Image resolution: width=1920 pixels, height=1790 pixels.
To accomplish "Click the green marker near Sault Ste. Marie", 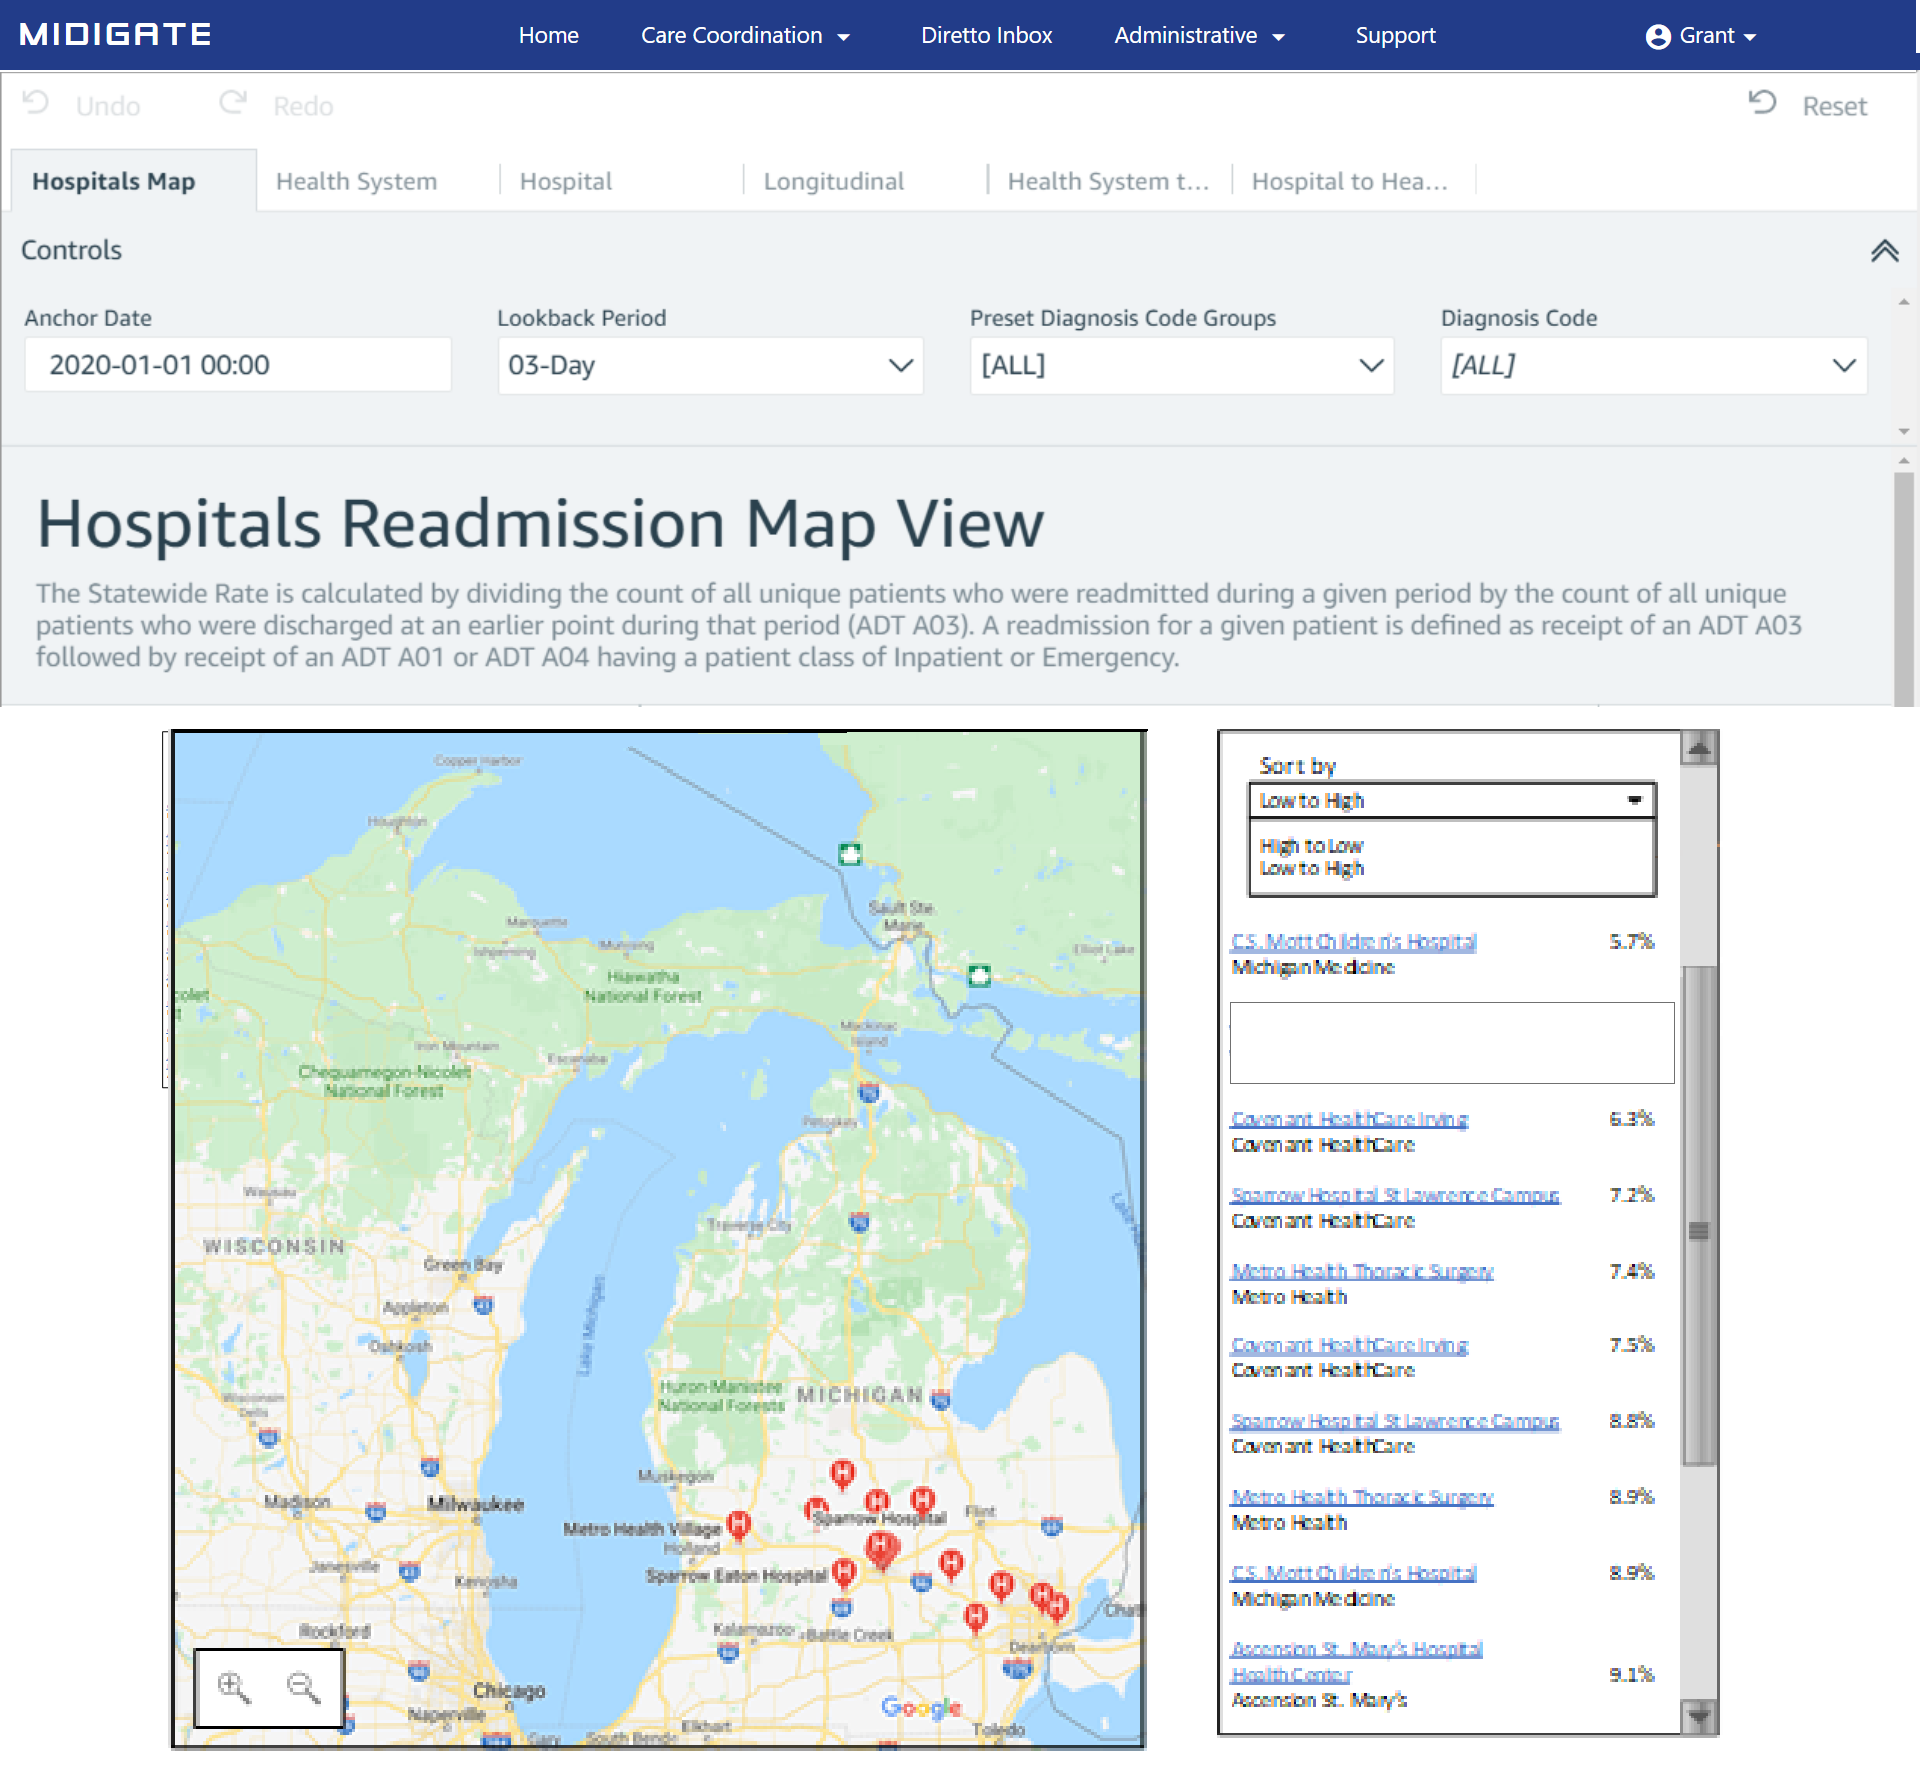I will pyautogui.click(x=979, y=975).
